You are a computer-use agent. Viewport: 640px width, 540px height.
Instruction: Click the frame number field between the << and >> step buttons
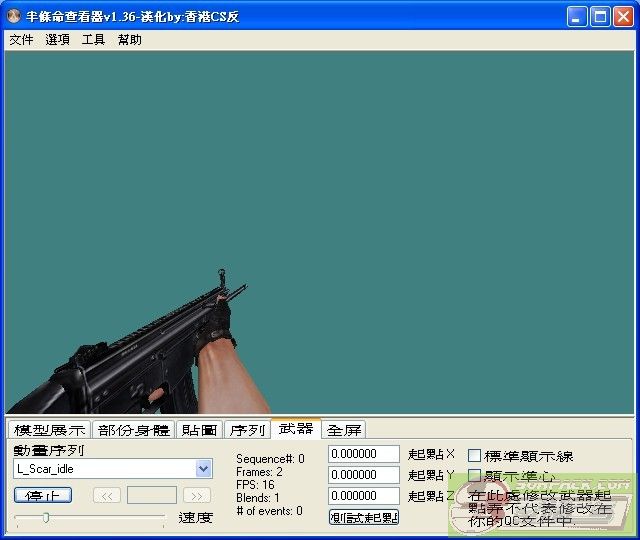pyautogui.click(x=152, y=496)
